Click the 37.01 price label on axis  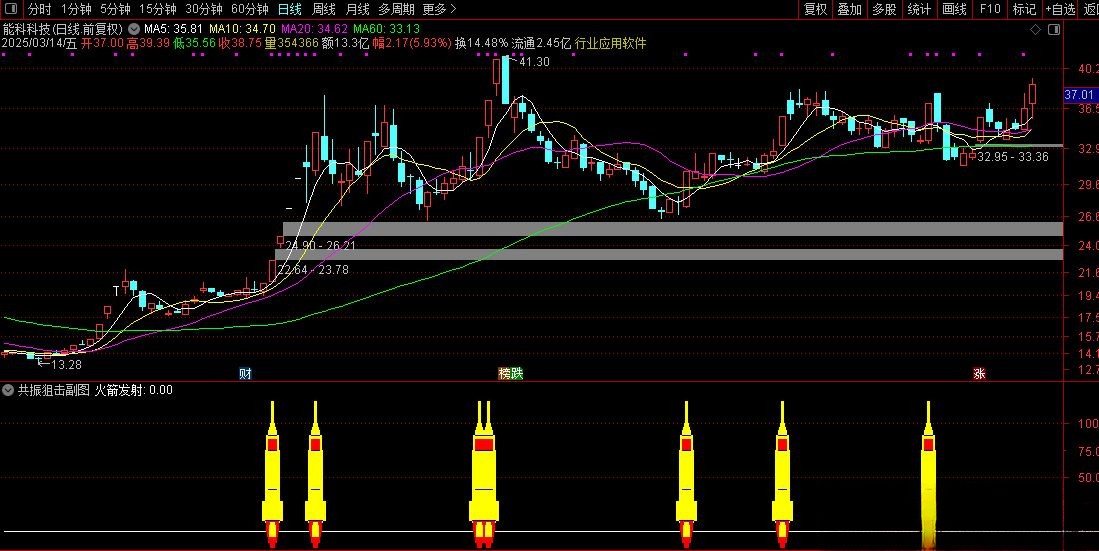[x=1080, y=95]
